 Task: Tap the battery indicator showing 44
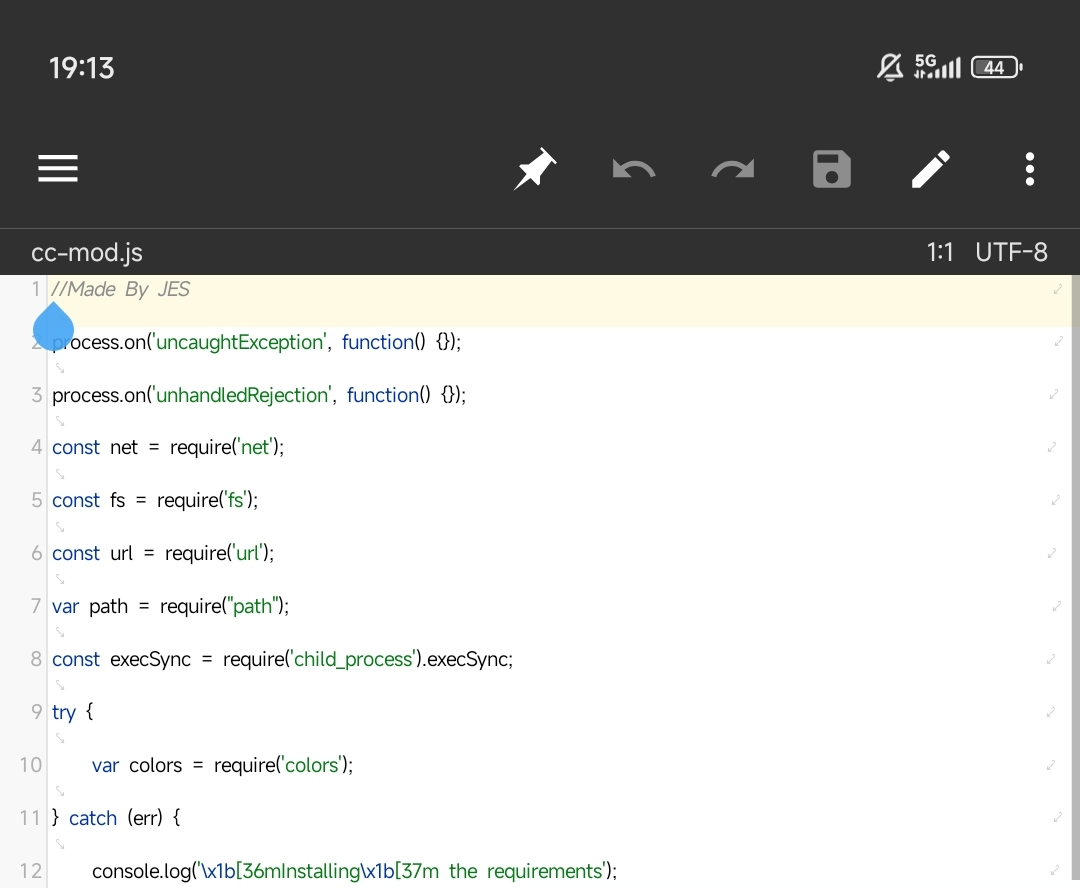tap(996, 67)
